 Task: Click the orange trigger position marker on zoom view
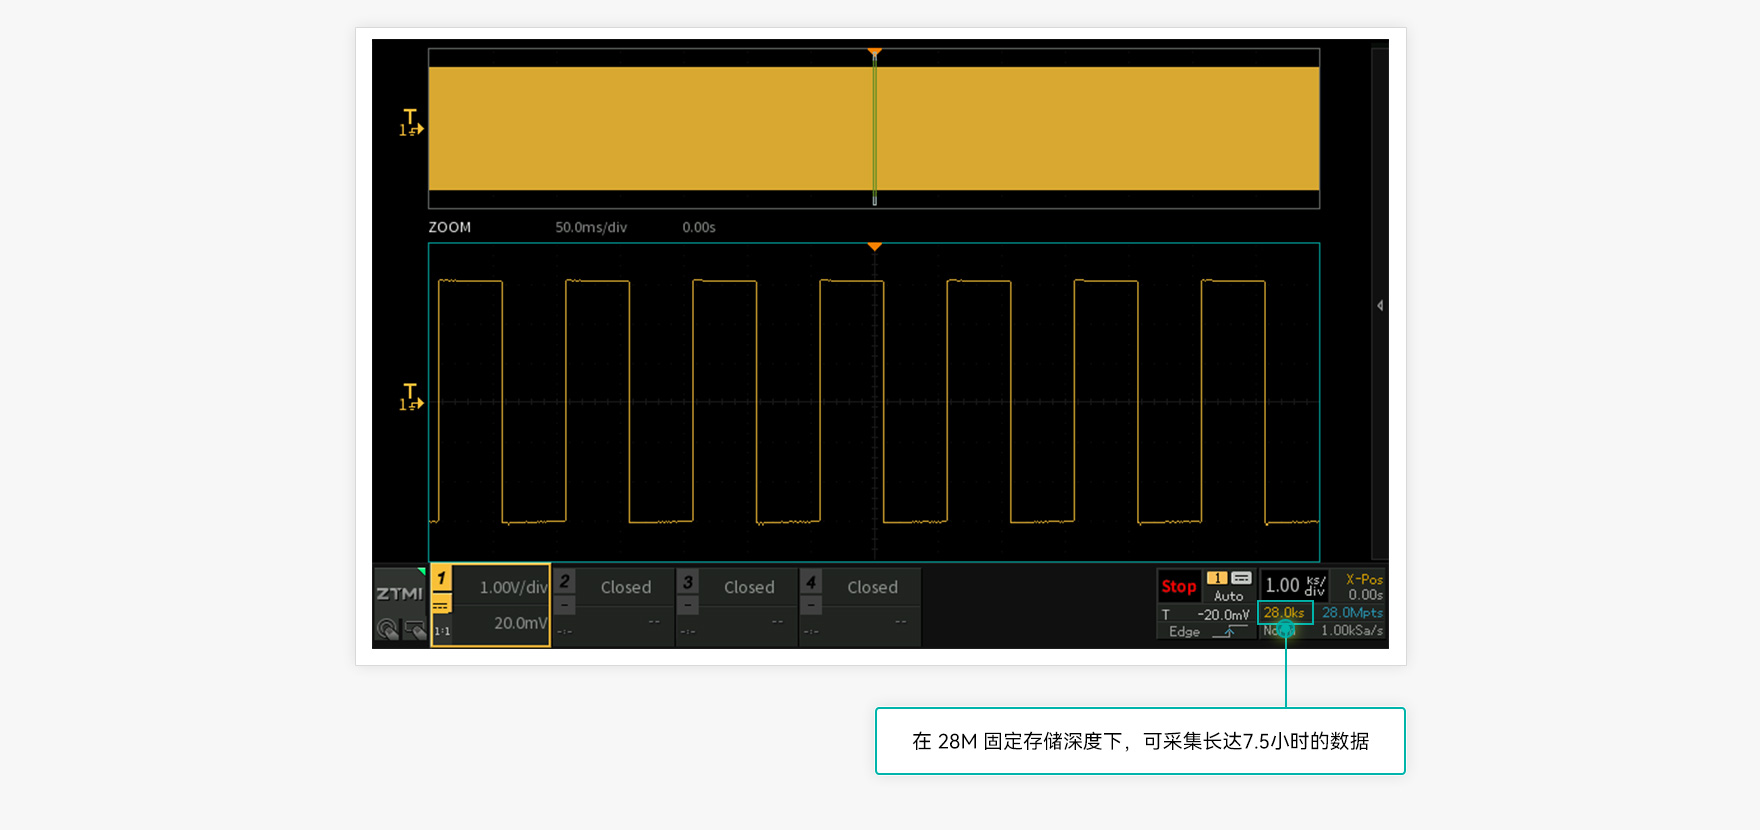[x=874, y=247]
